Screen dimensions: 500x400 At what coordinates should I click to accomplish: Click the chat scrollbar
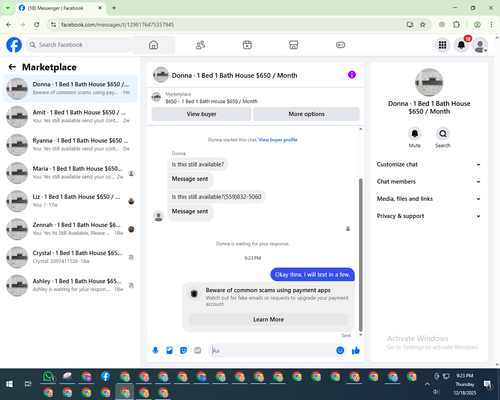pos(360,255)
